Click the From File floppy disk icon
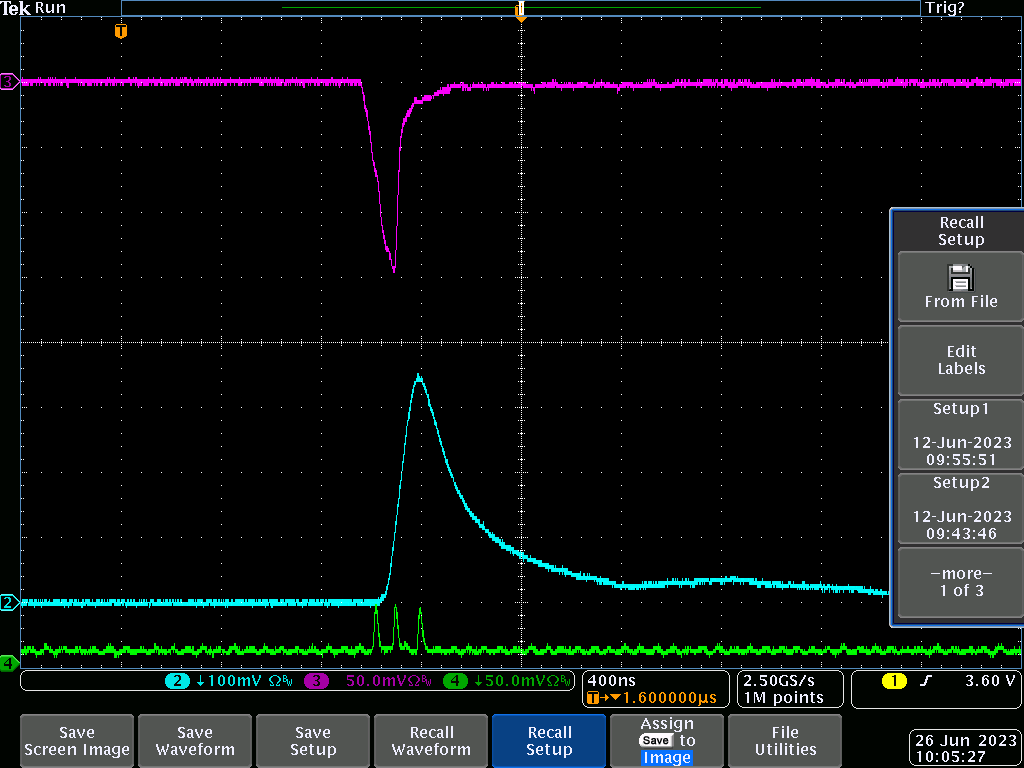1024x768 pixels. coord(960,277)
